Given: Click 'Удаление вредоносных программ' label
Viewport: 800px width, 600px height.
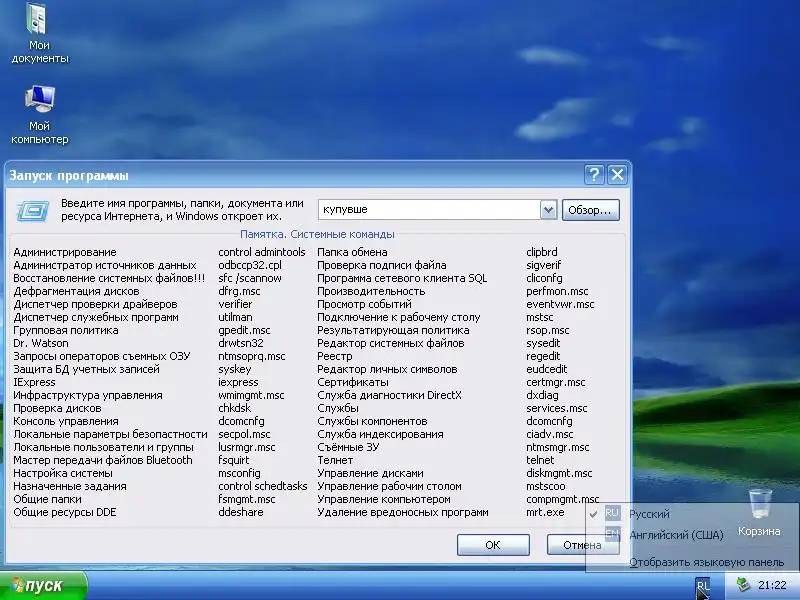Looking at the screenshot, I should pos(403,512).
